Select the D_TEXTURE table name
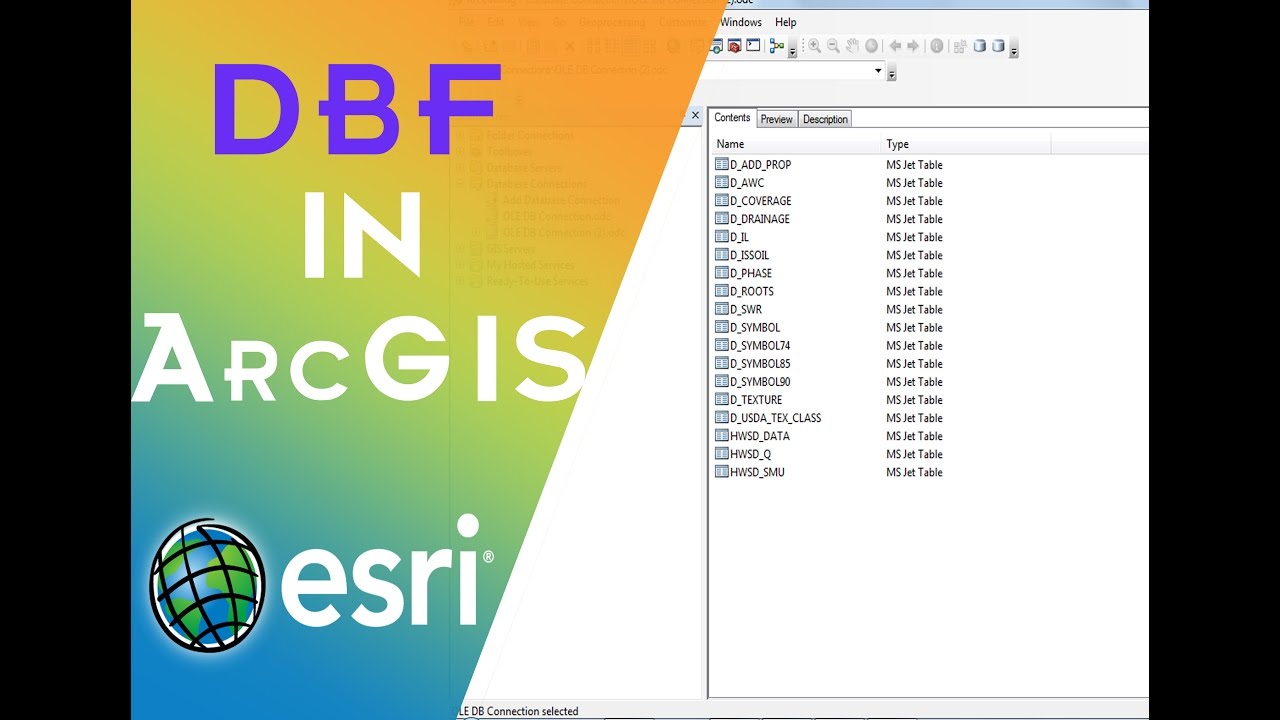The height and width of the screenshot is (720, 1280). pyautogui.click(x=756, y=399)
